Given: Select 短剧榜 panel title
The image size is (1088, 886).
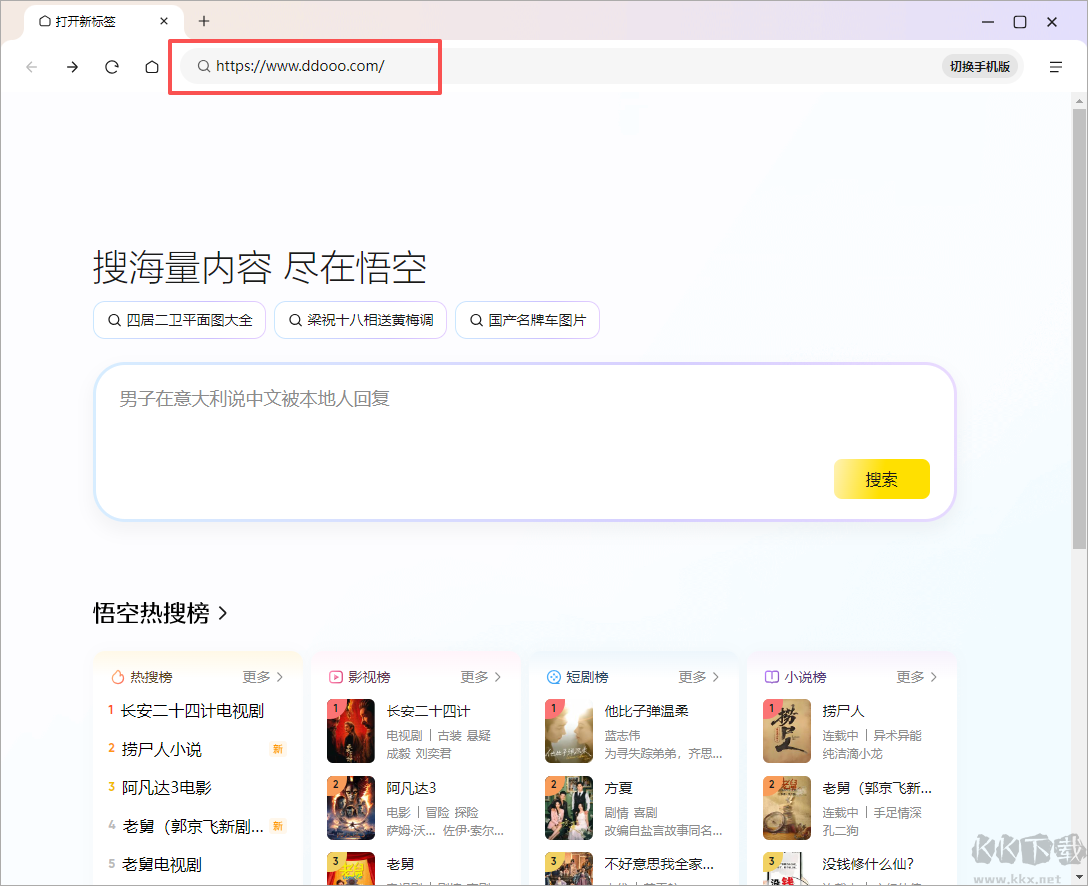Looking at the screenshot, I should point(587,677).
